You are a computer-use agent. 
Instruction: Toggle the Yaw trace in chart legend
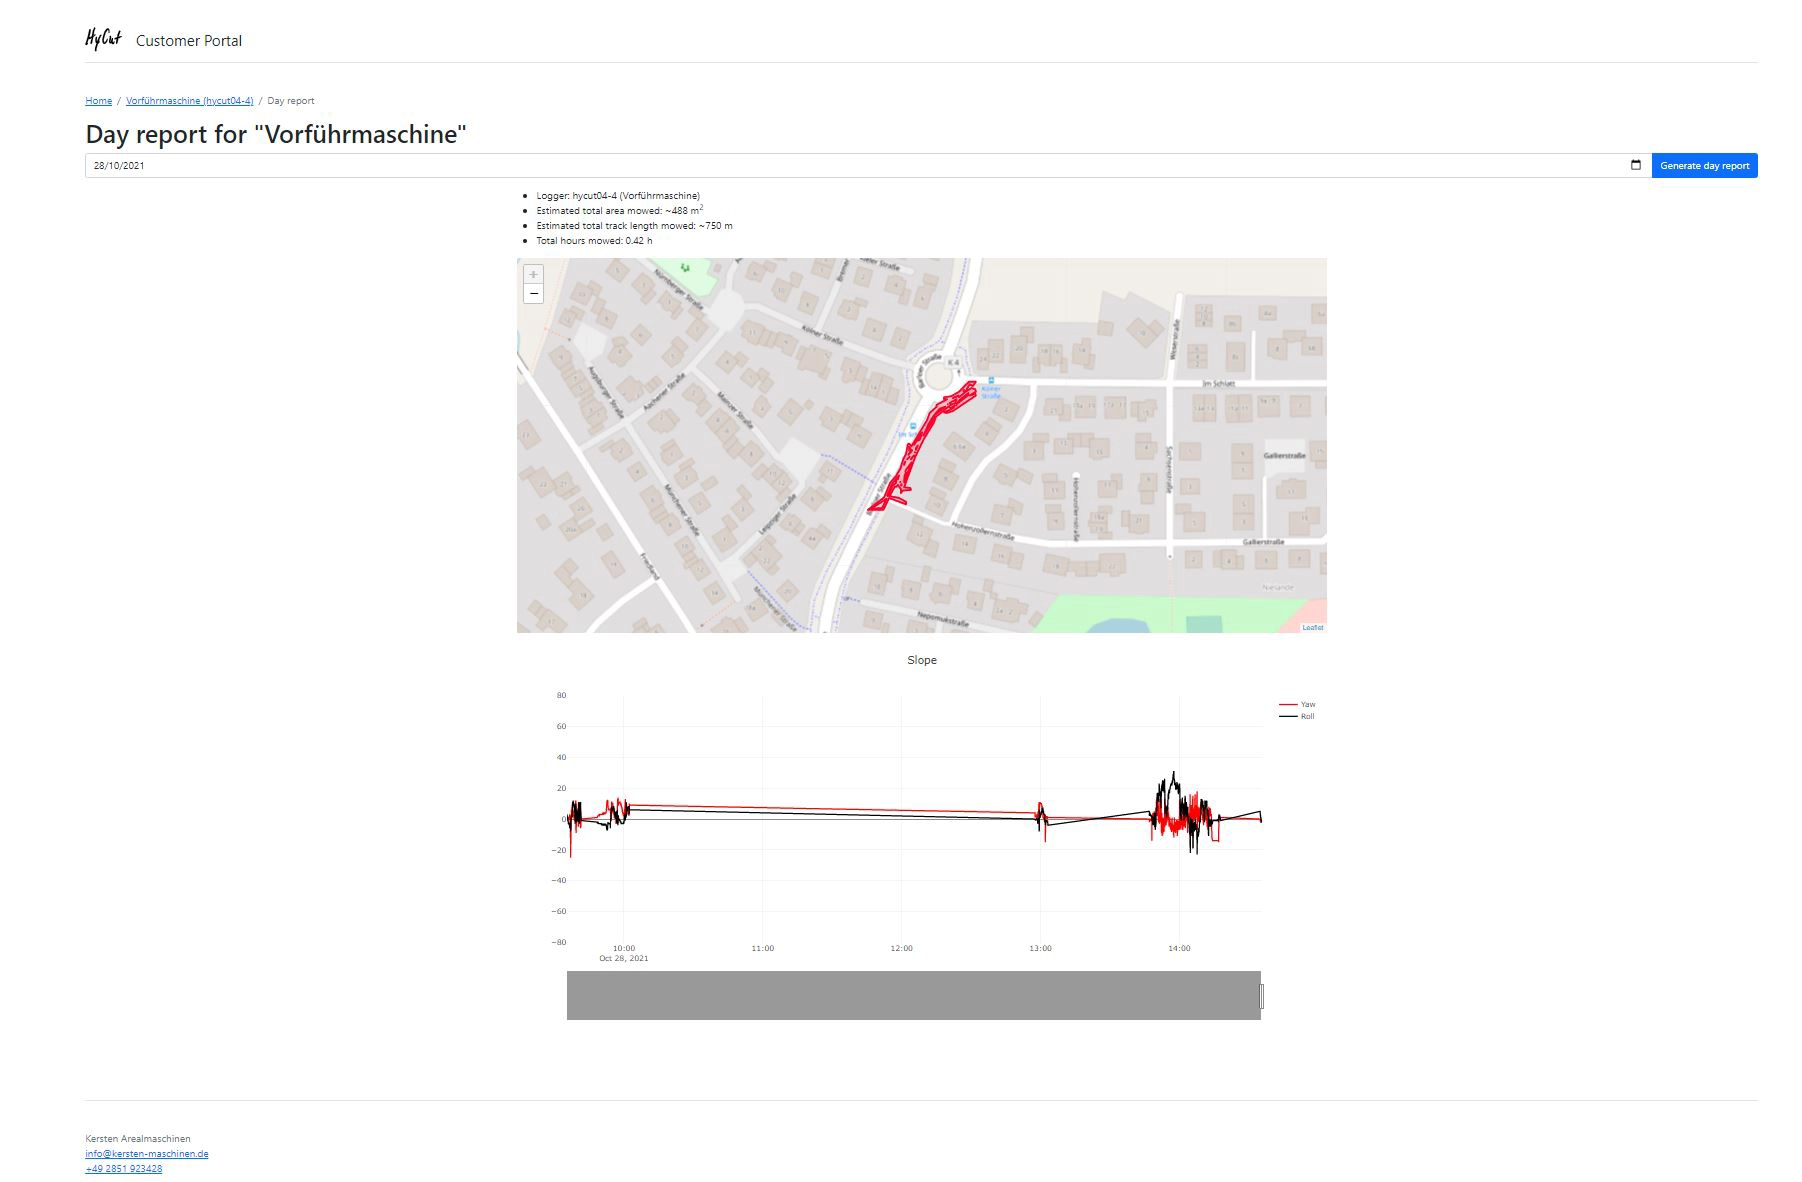[1297, 704]
